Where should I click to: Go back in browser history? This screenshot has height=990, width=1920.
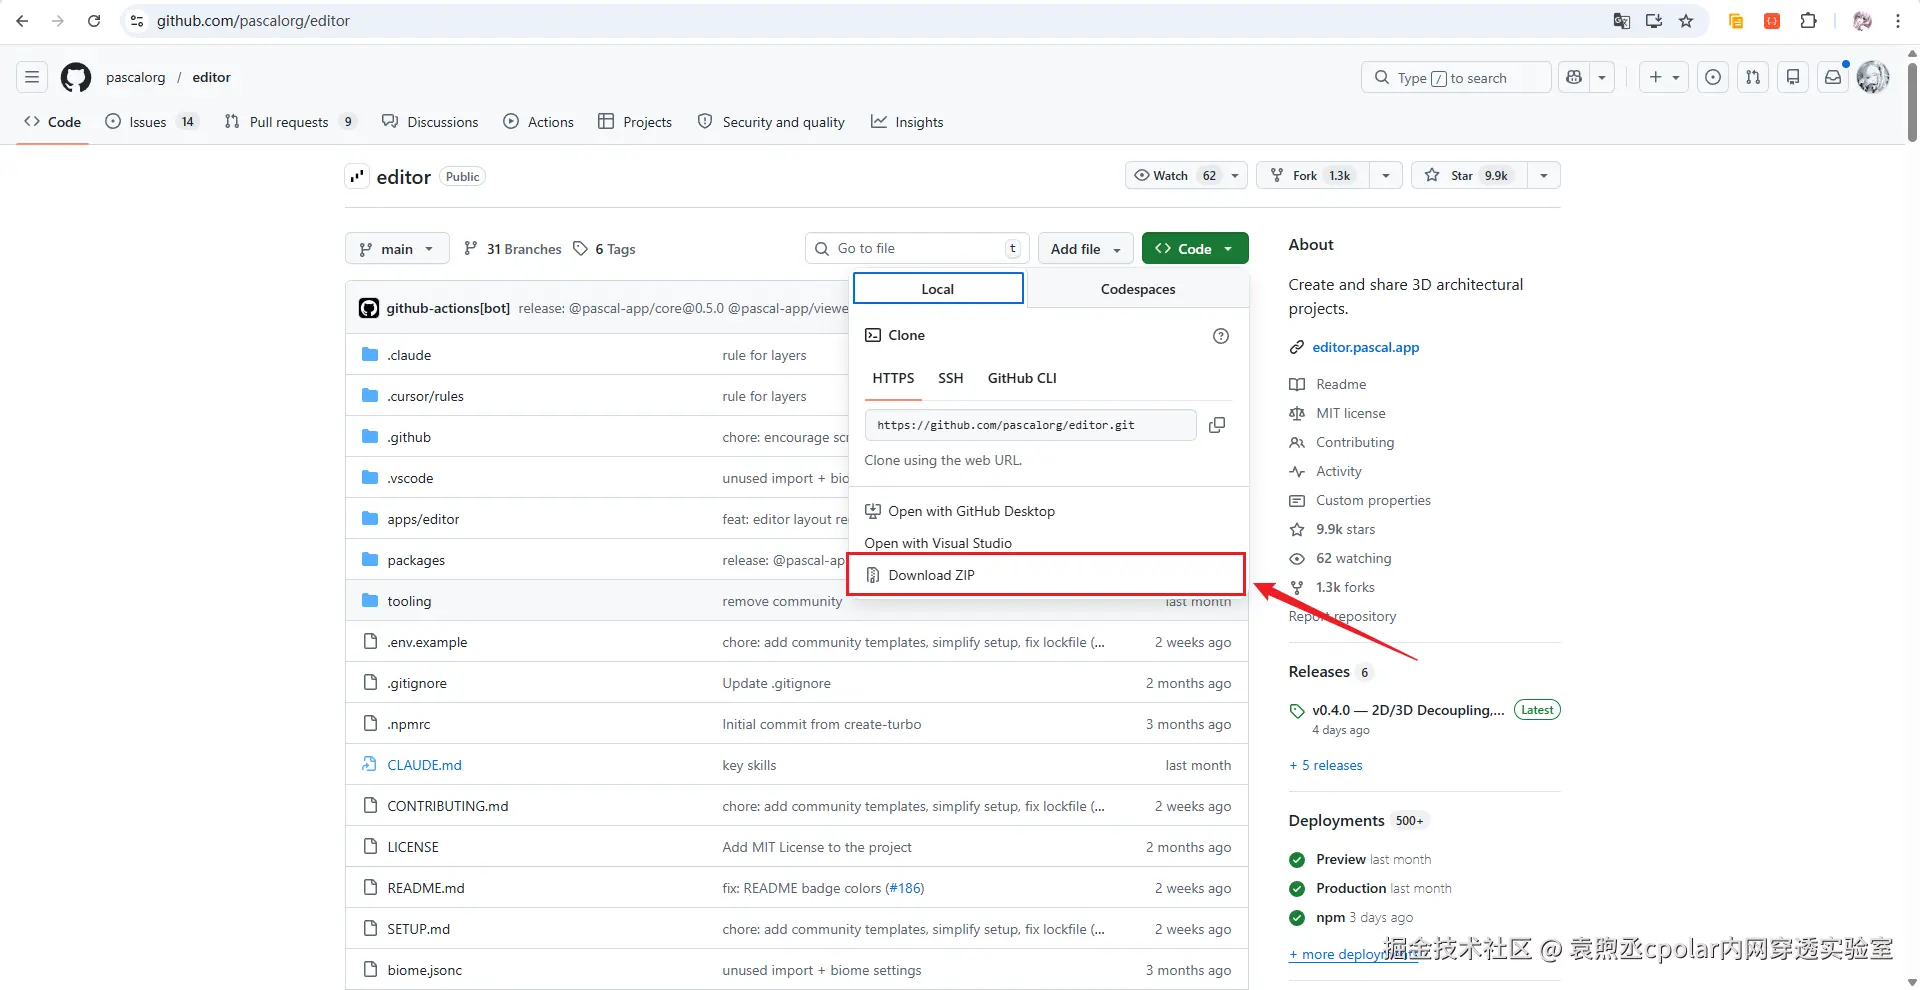[x=22, y=21]
